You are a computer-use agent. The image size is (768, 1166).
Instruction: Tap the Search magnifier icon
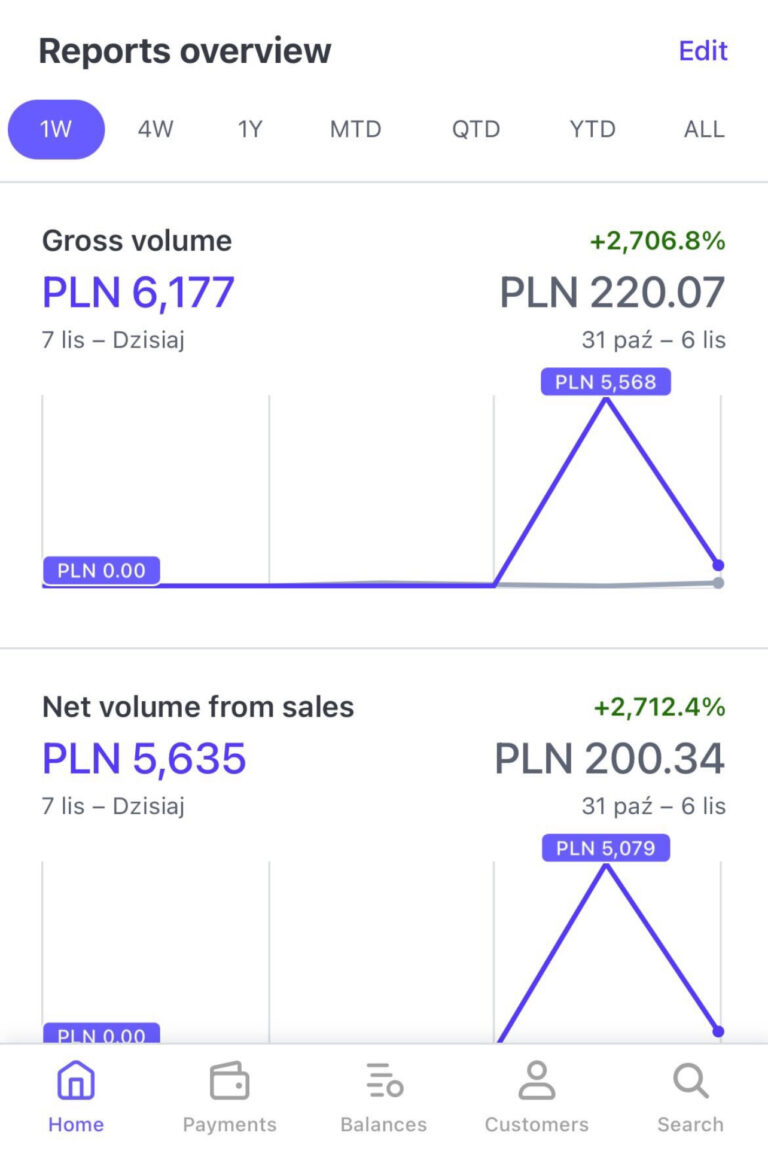tap(690, 1082)
